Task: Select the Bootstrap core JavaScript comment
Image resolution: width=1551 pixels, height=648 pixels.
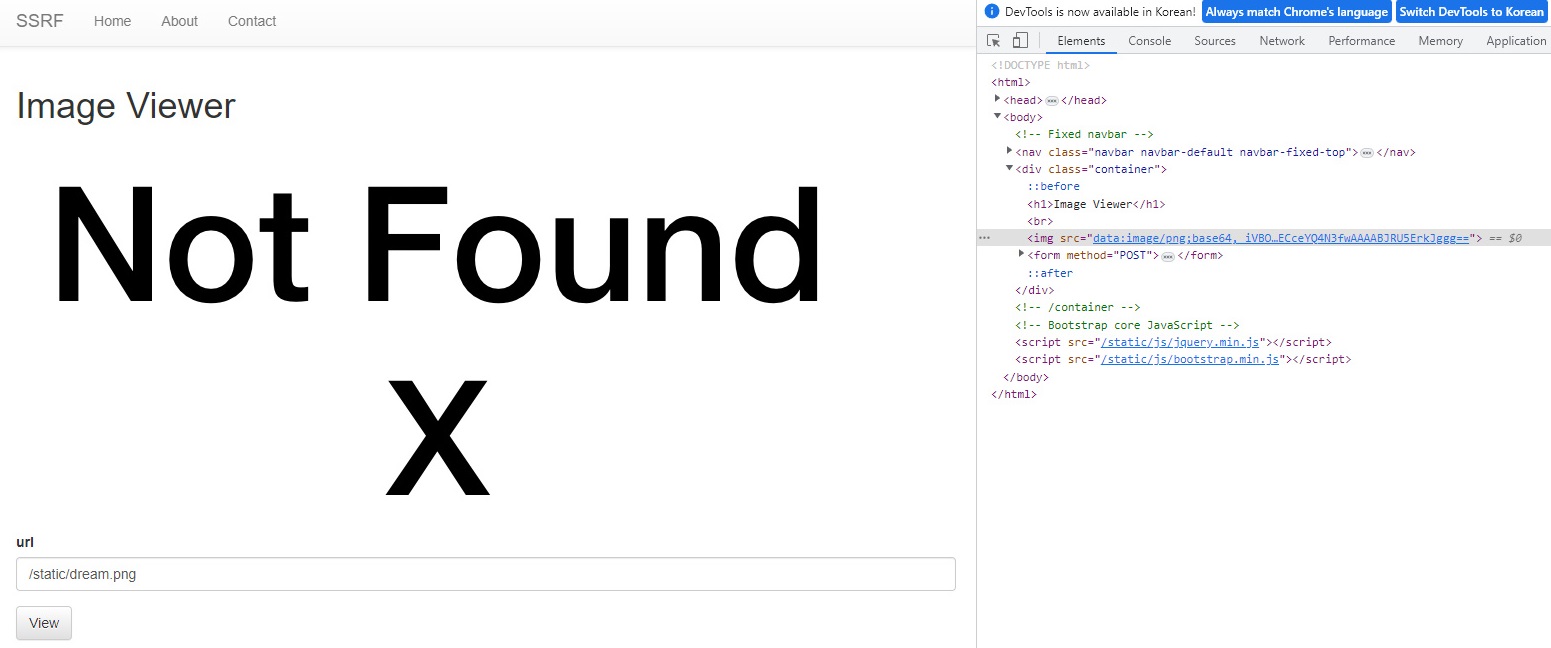Action: coord(1128,325)
